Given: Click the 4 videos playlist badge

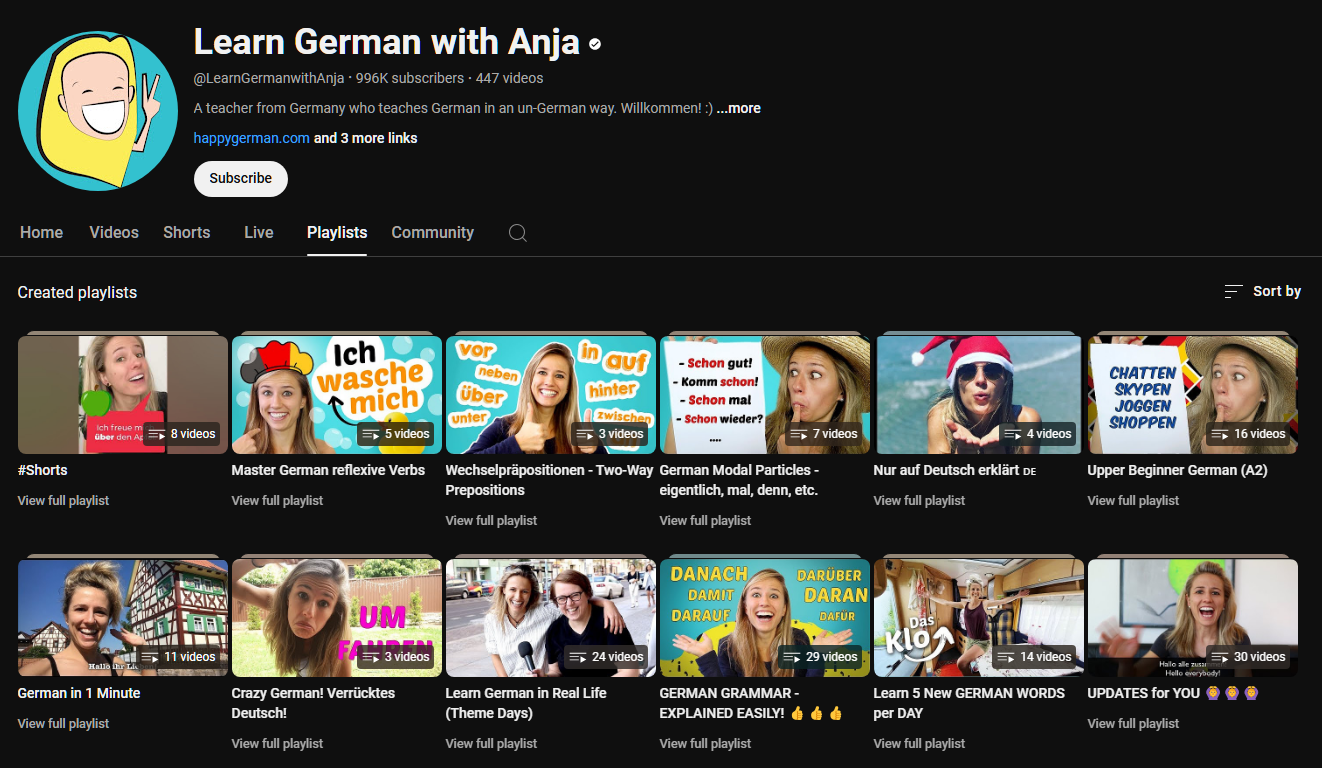Looking at the screenshot, I should click(x=1038, y=434).
